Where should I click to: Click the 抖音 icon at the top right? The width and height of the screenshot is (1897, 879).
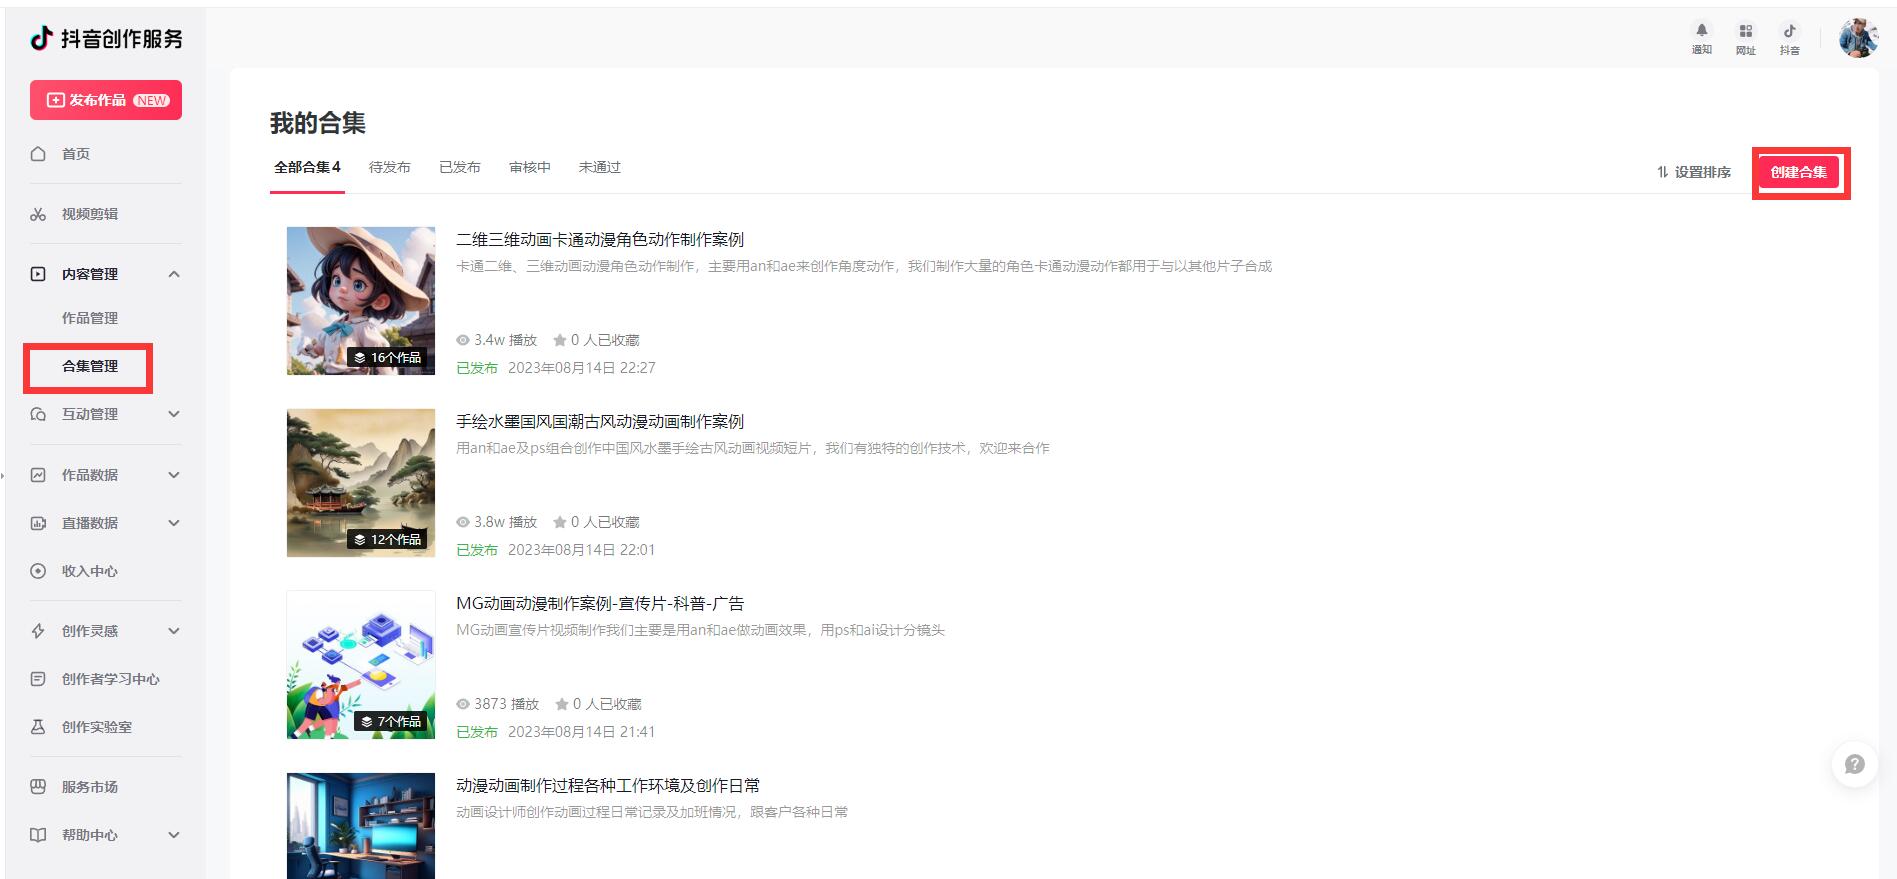click(x=1789, y=31)
